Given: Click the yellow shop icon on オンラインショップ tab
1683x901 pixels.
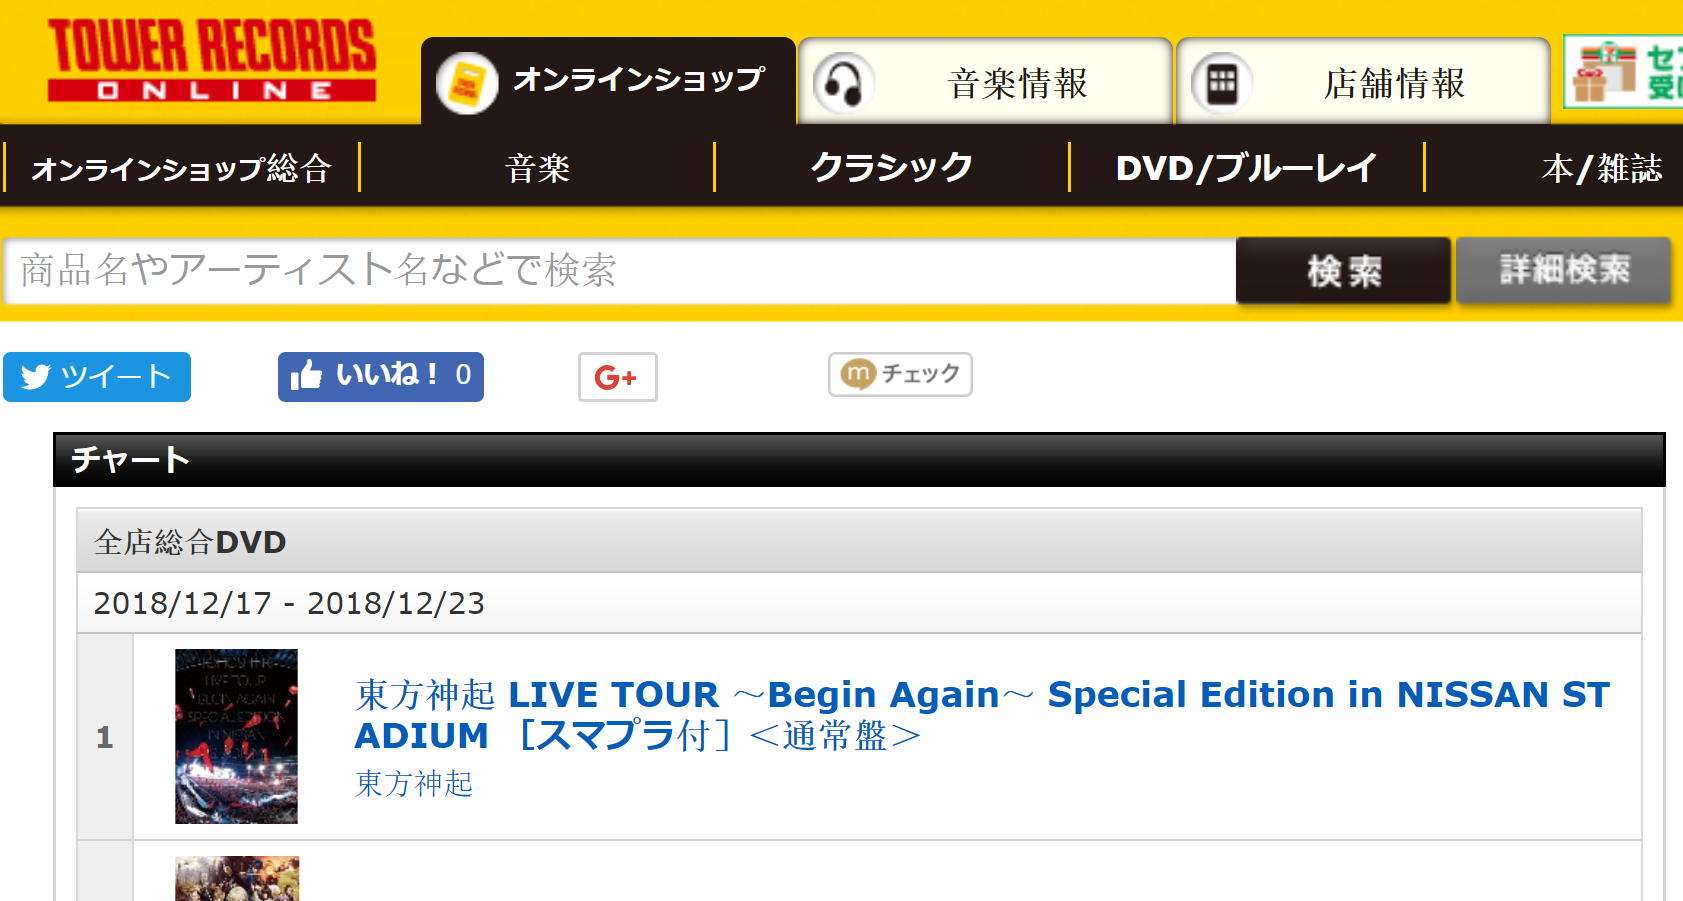Looking at the screenshot, I should coord(467,83).
